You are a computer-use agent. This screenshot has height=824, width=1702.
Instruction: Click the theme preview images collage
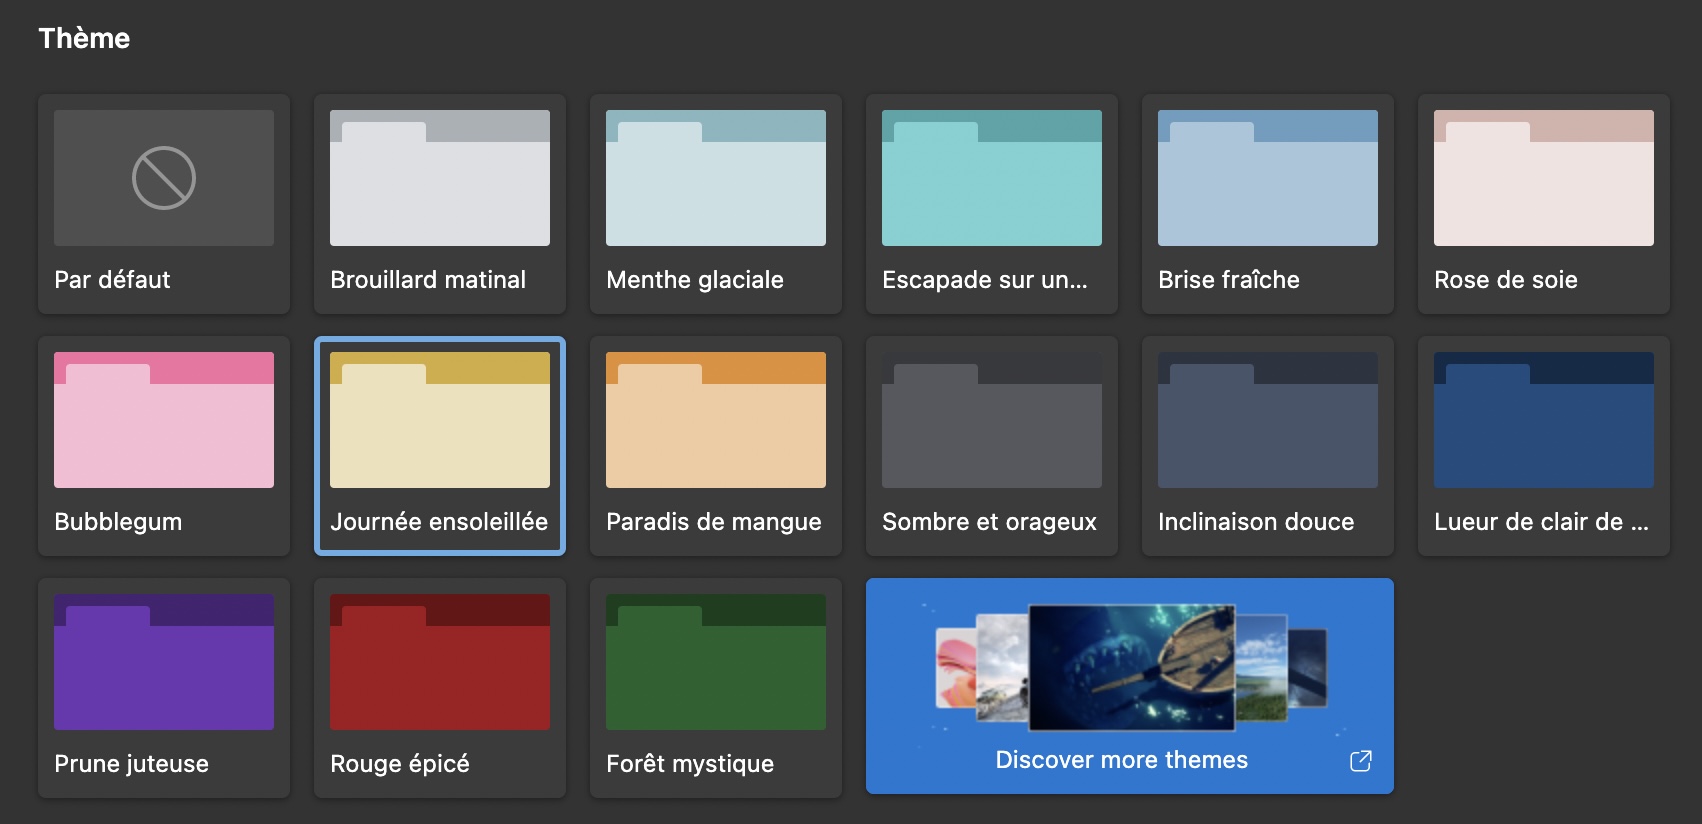tap(1130, 667)
